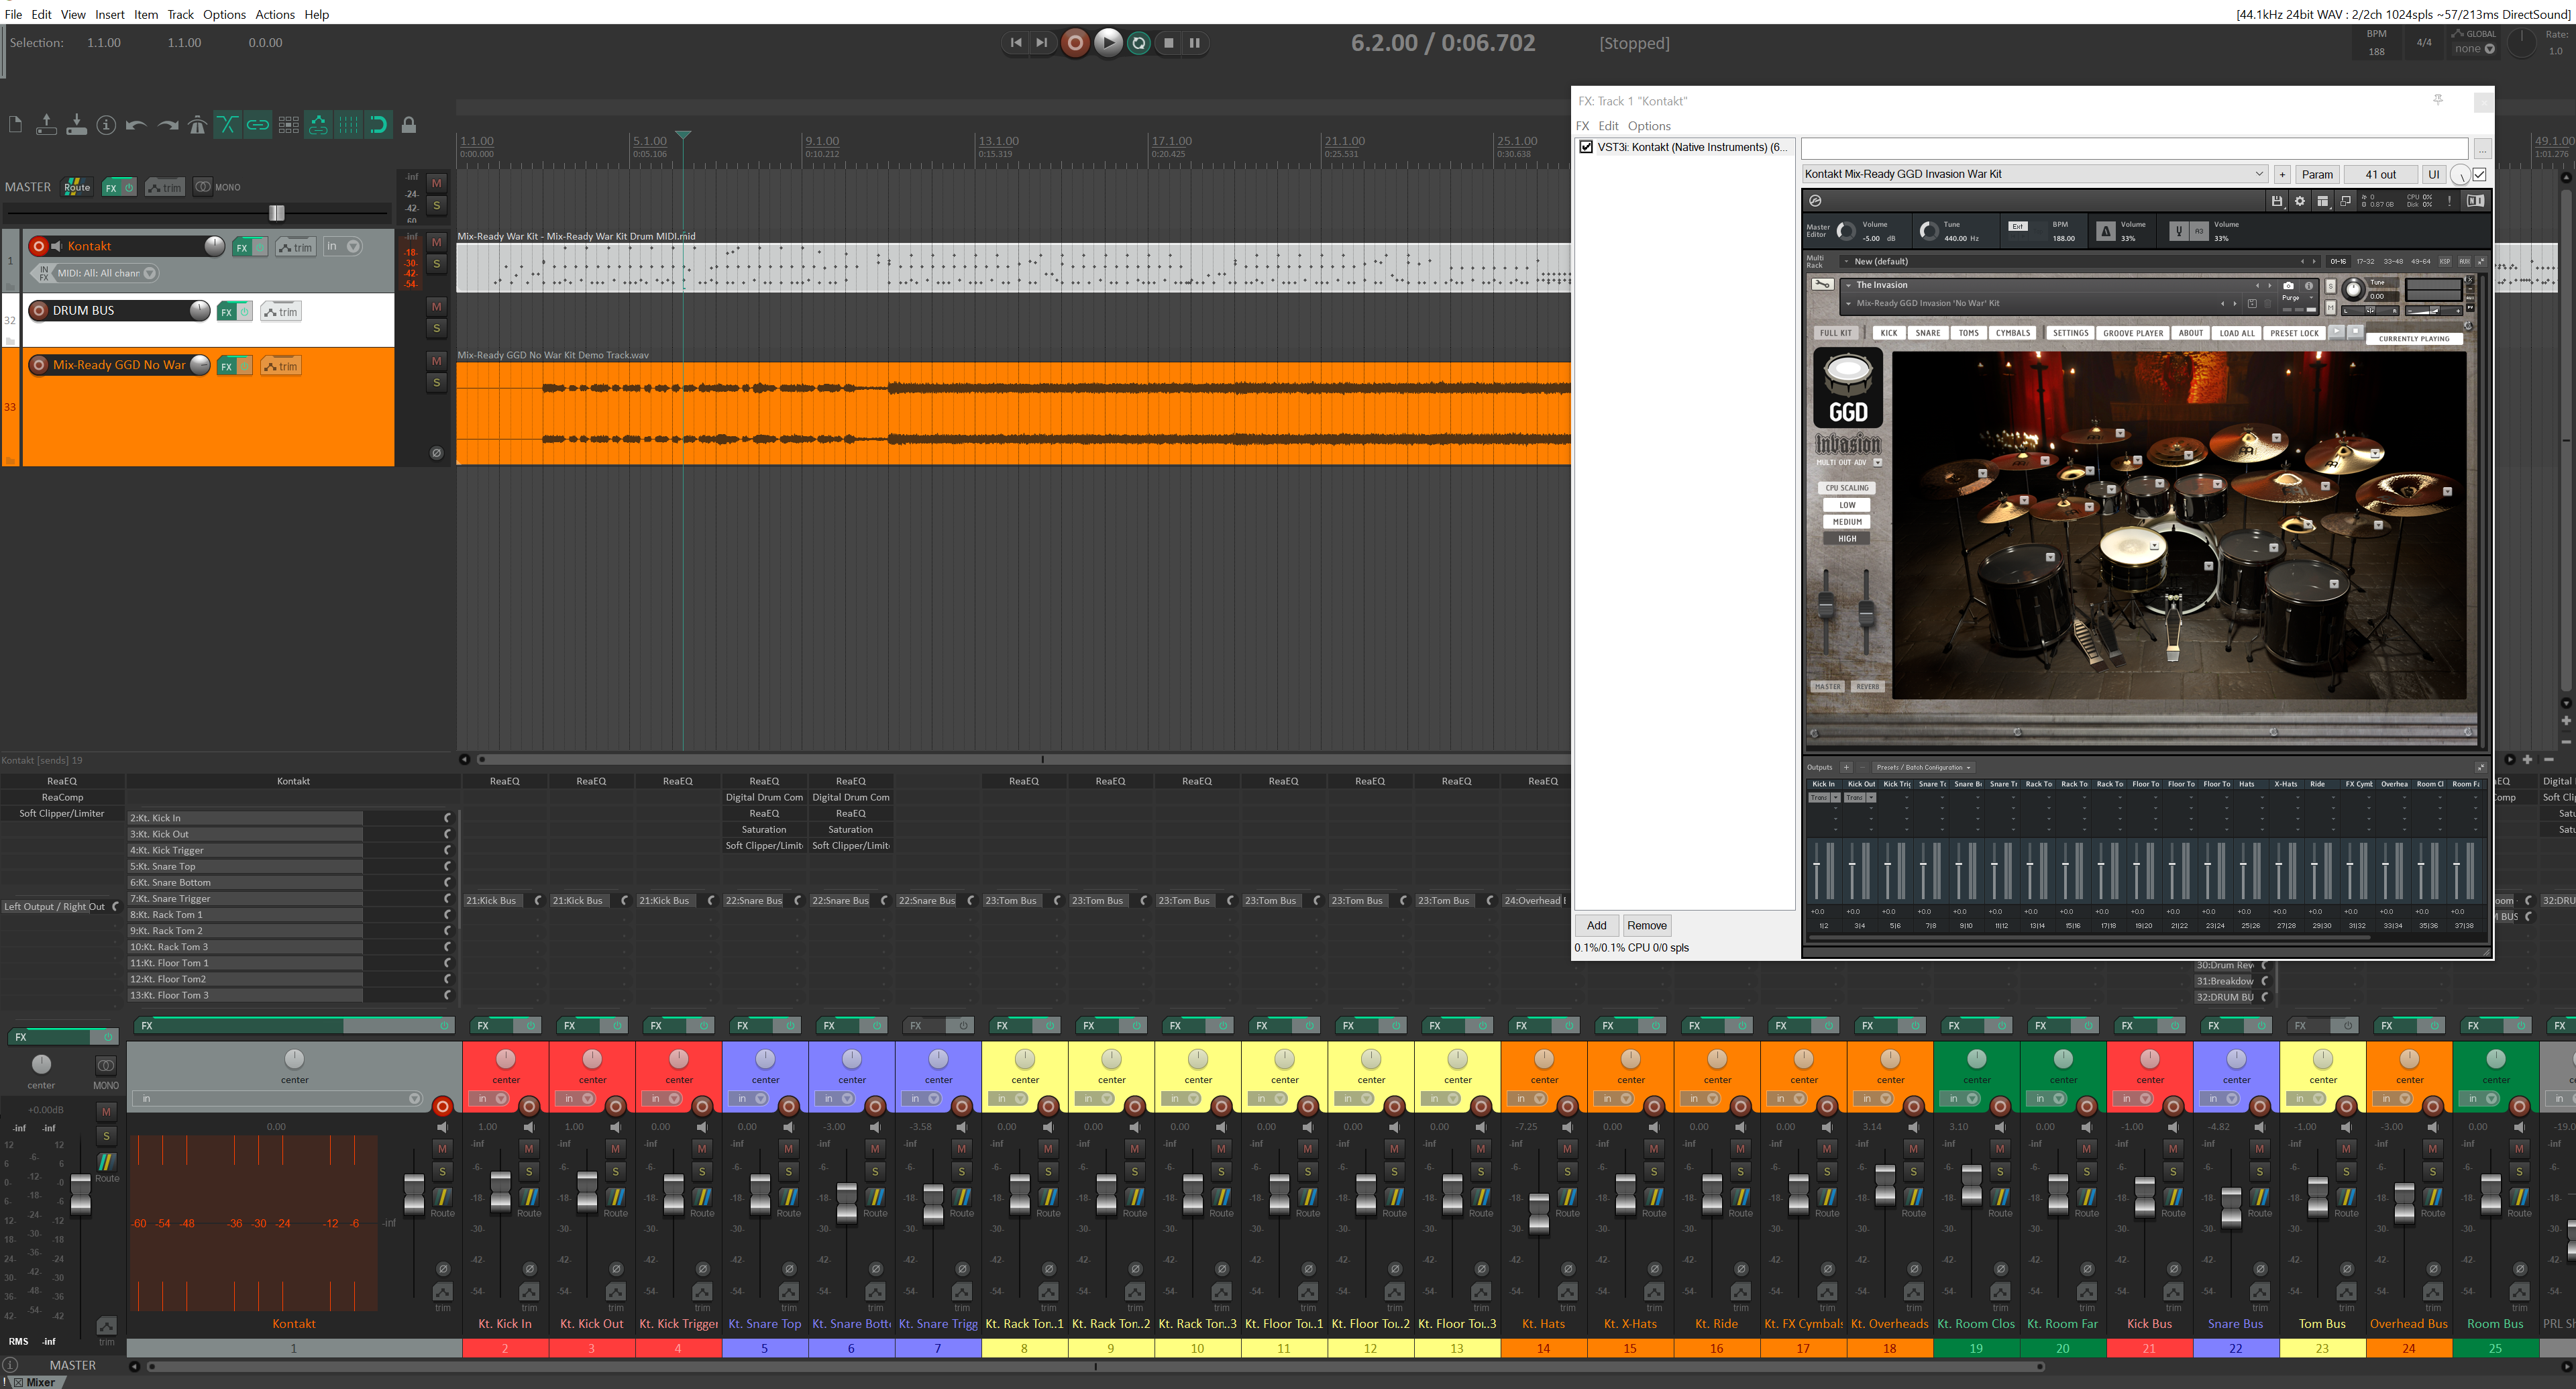Click the save project icon

(76, 124)
